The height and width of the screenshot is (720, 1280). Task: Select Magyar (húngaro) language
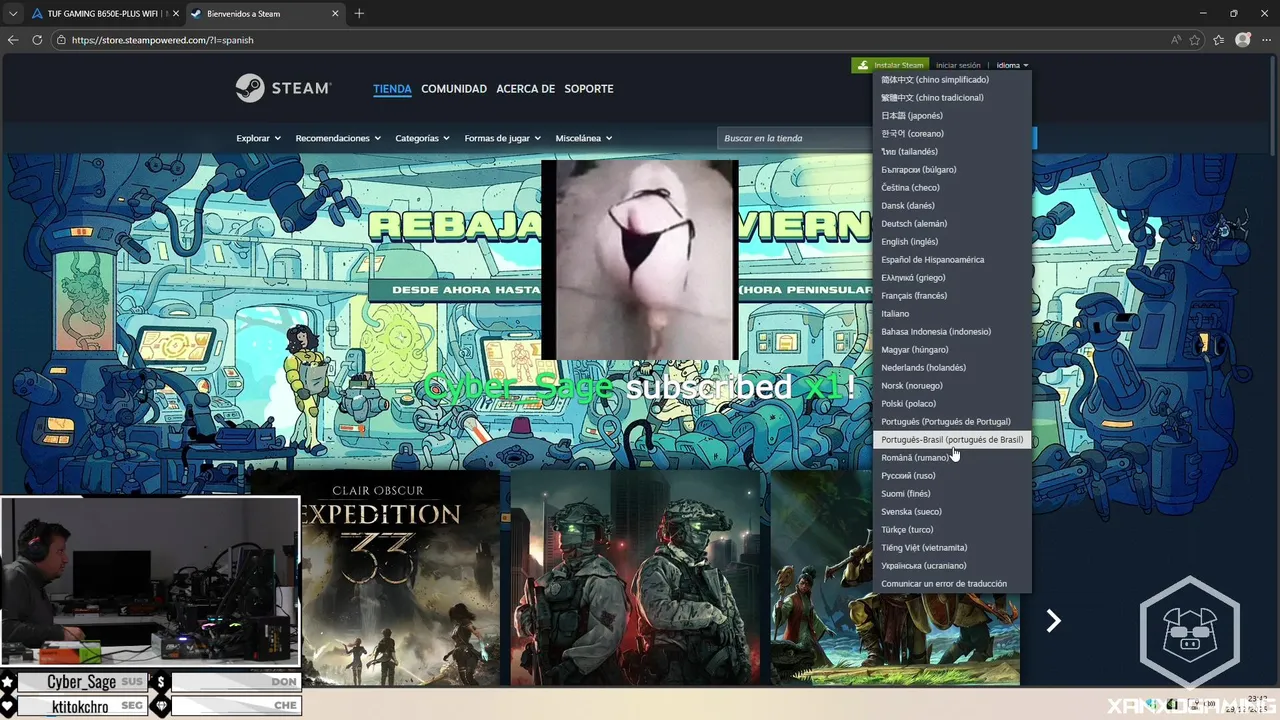coord(951,350)
